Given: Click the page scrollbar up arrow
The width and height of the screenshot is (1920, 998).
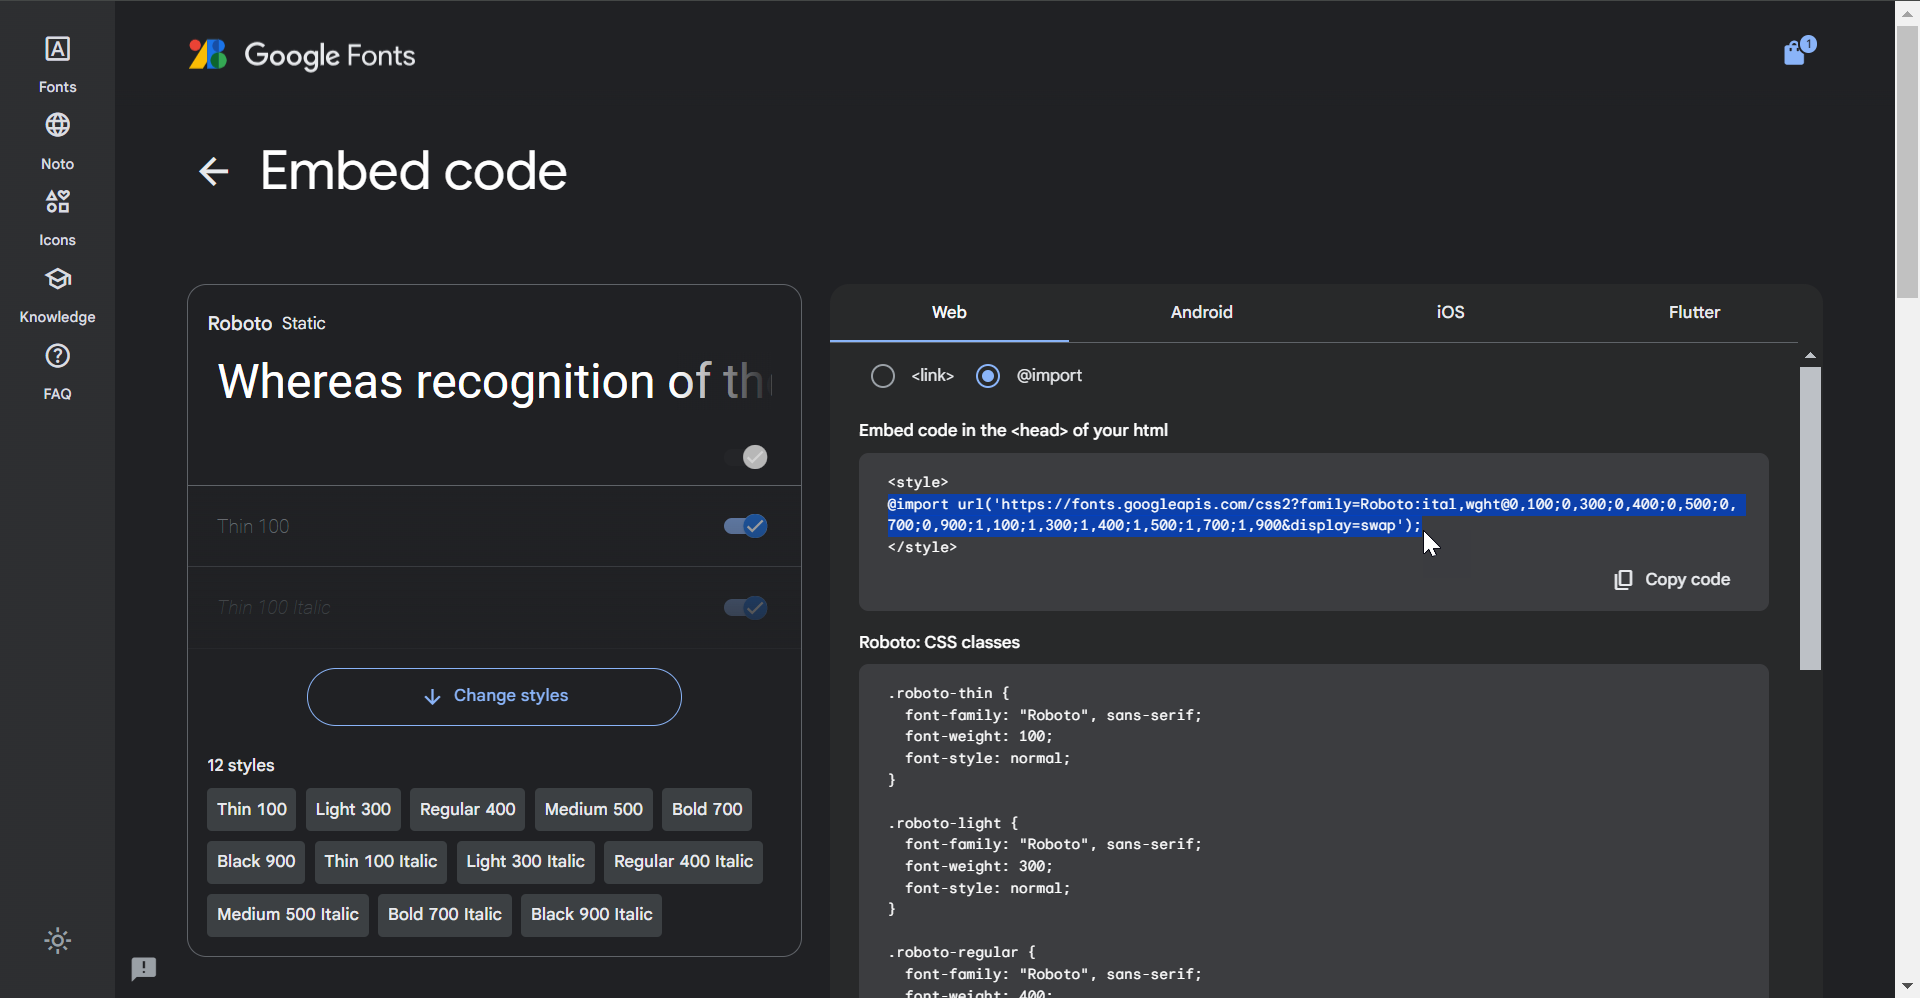Looking at the screenshot, I should click(1907, 13).
